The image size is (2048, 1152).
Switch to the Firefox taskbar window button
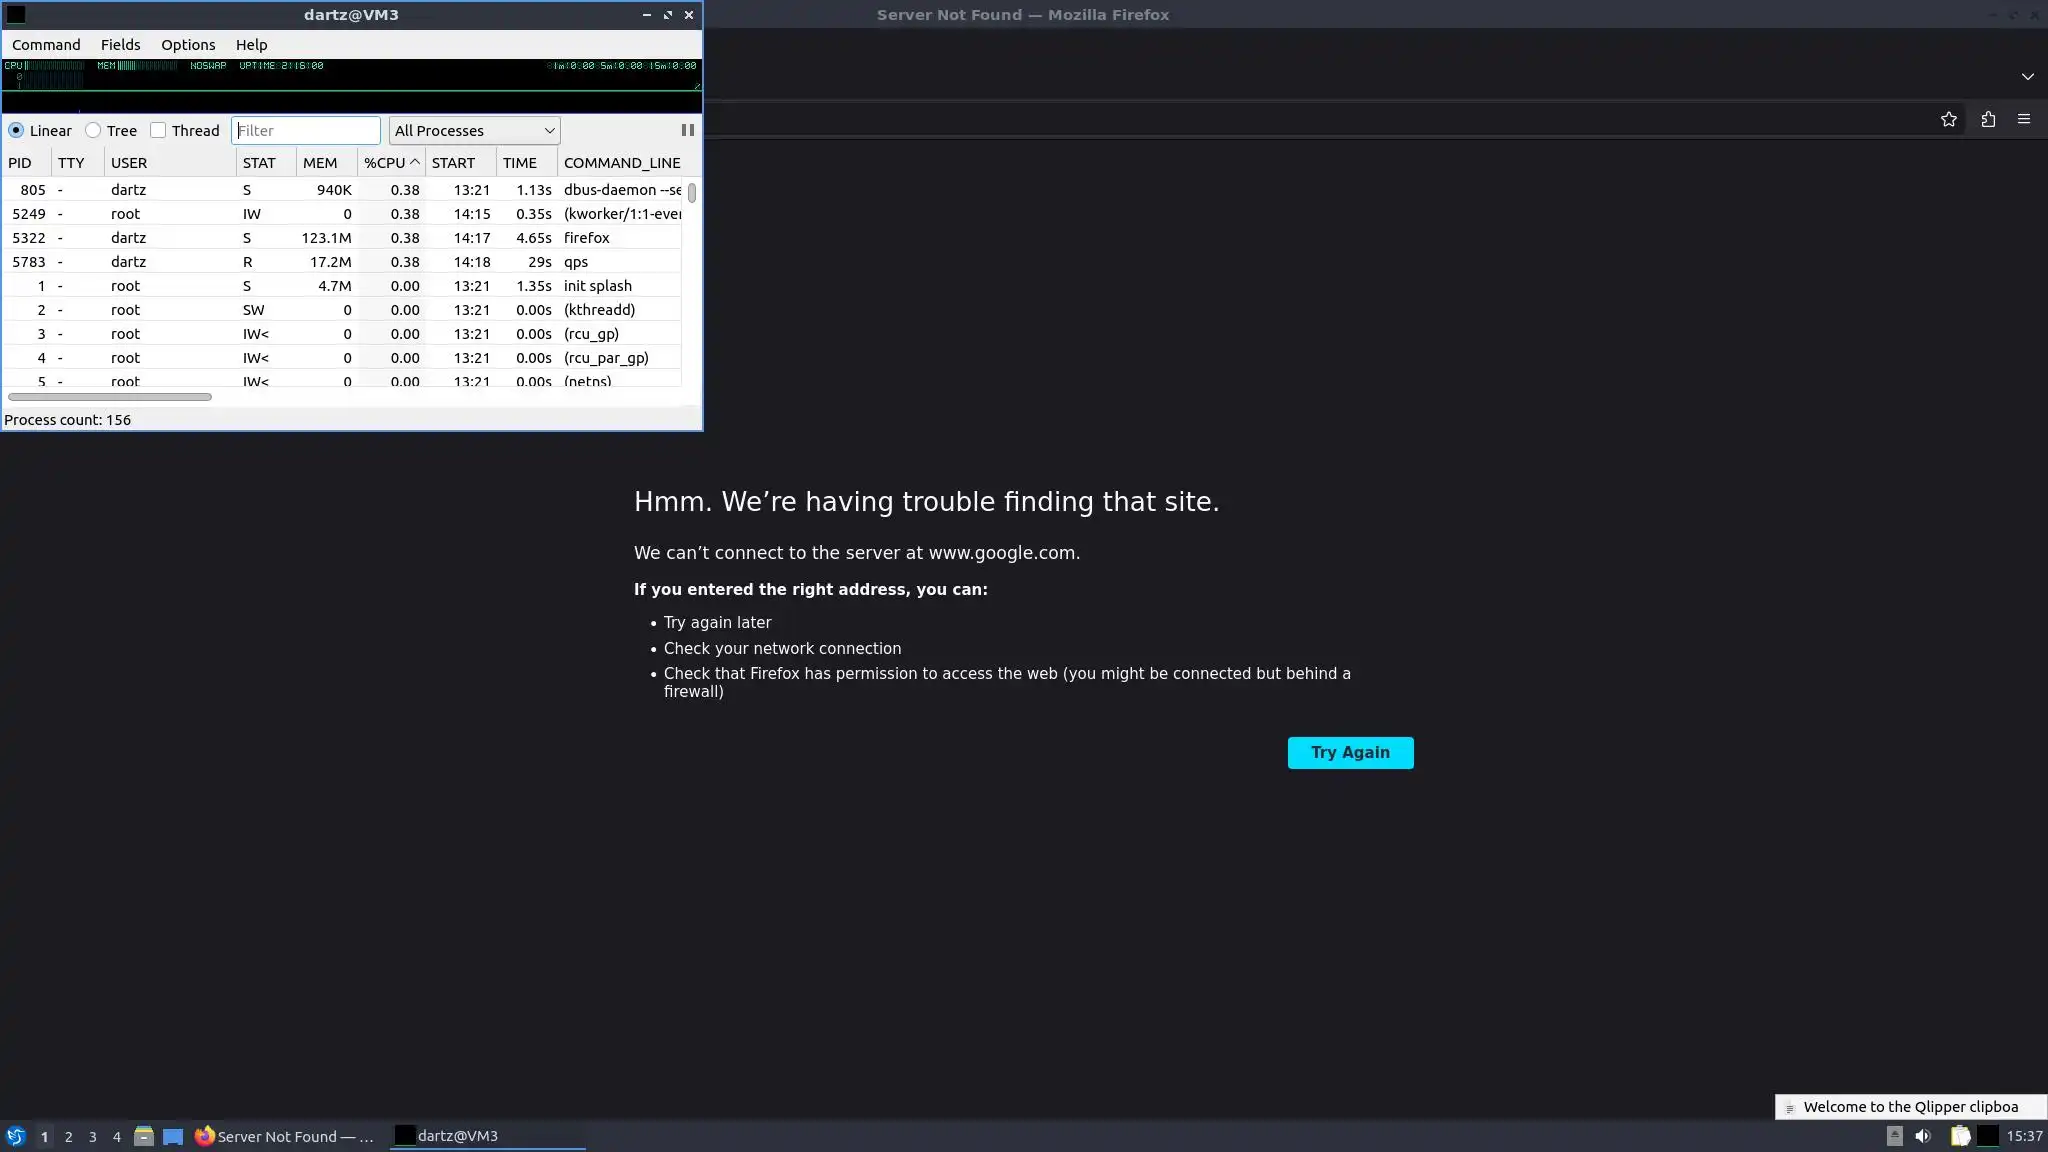click(285, 1136)
